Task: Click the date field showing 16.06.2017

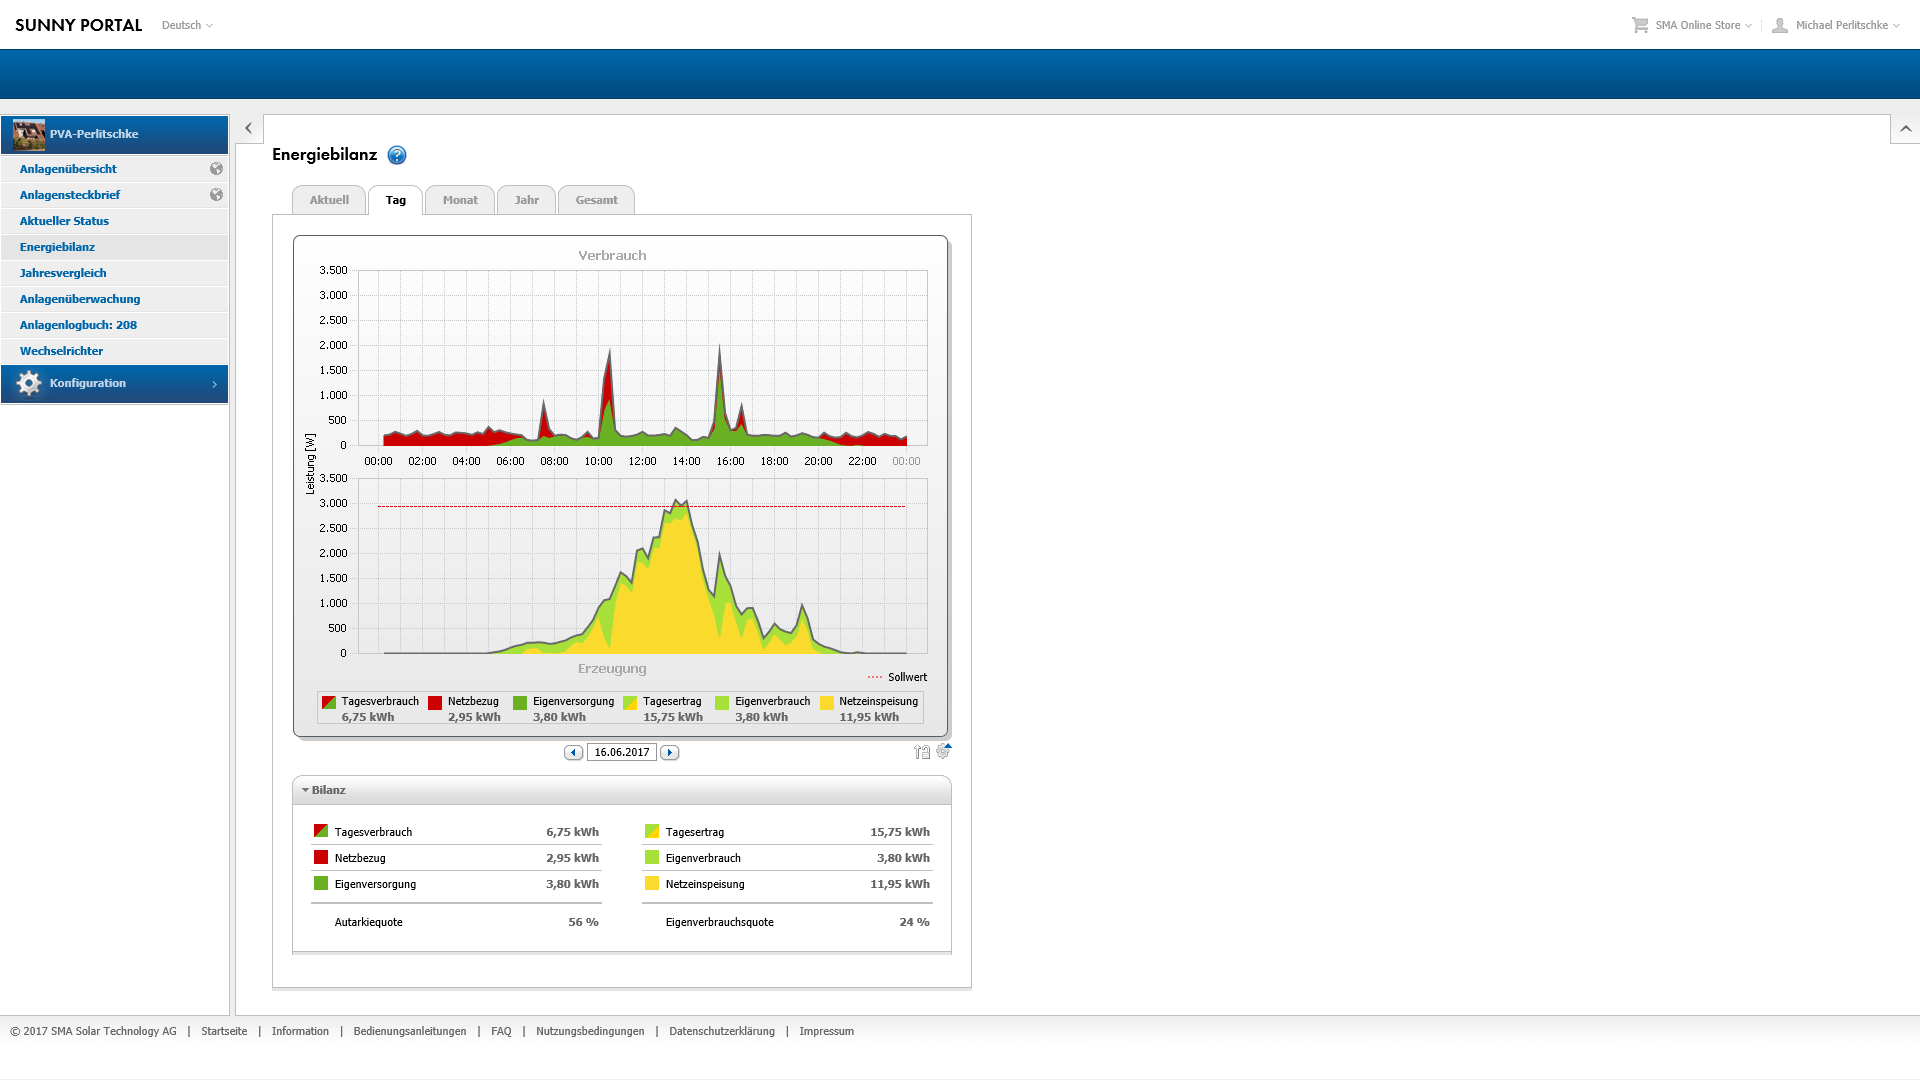Action: (x=621, y=753)
